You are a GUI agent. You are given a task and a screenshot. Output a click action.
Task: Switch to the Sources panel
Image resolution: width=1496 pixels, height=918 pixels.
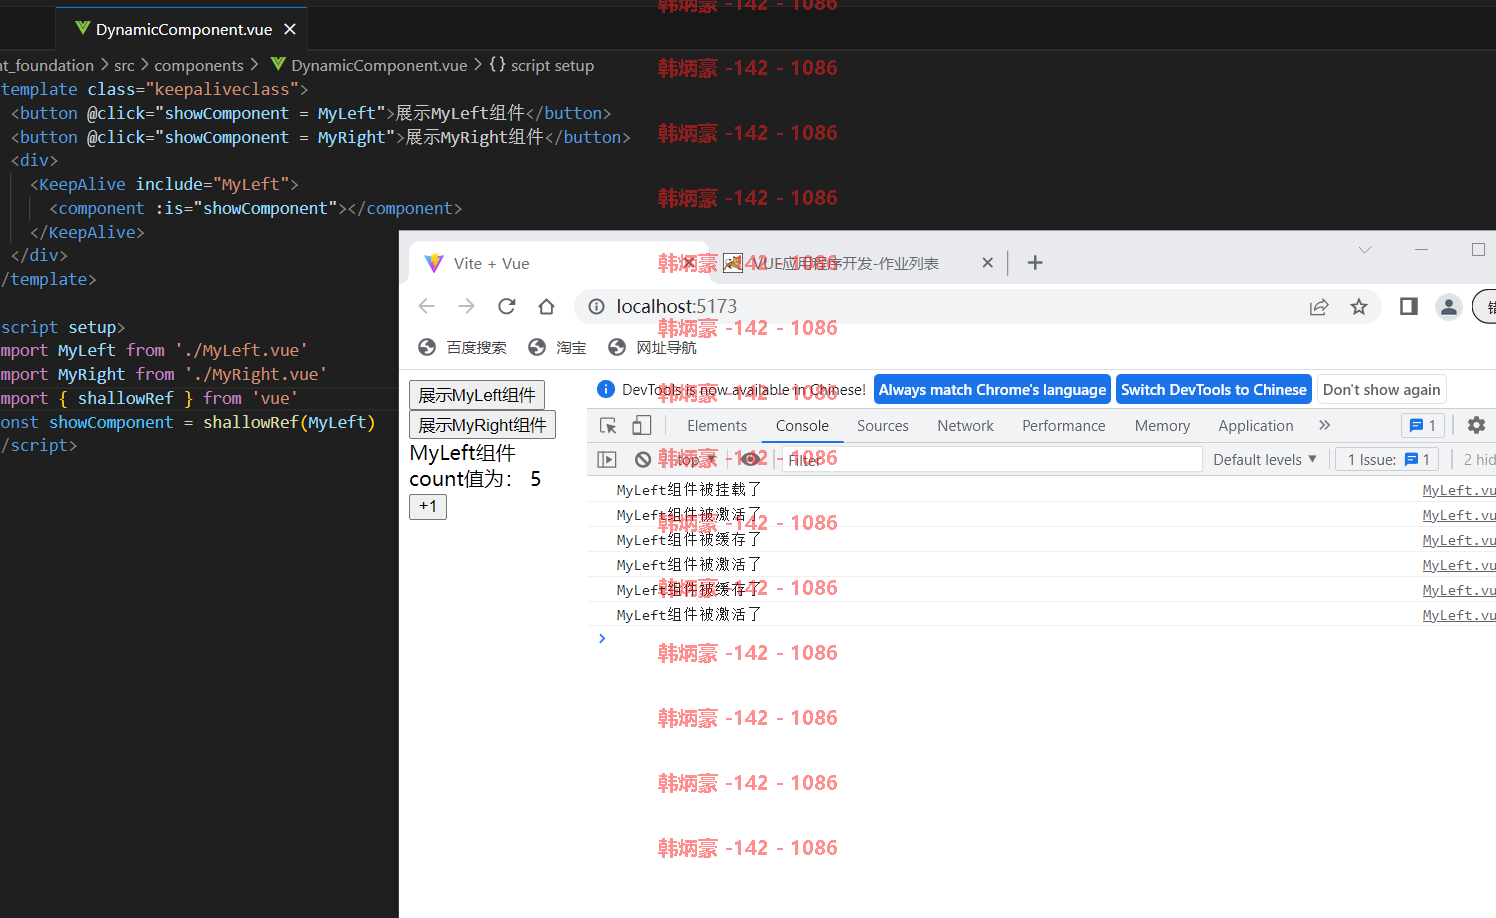click(883, 425)
